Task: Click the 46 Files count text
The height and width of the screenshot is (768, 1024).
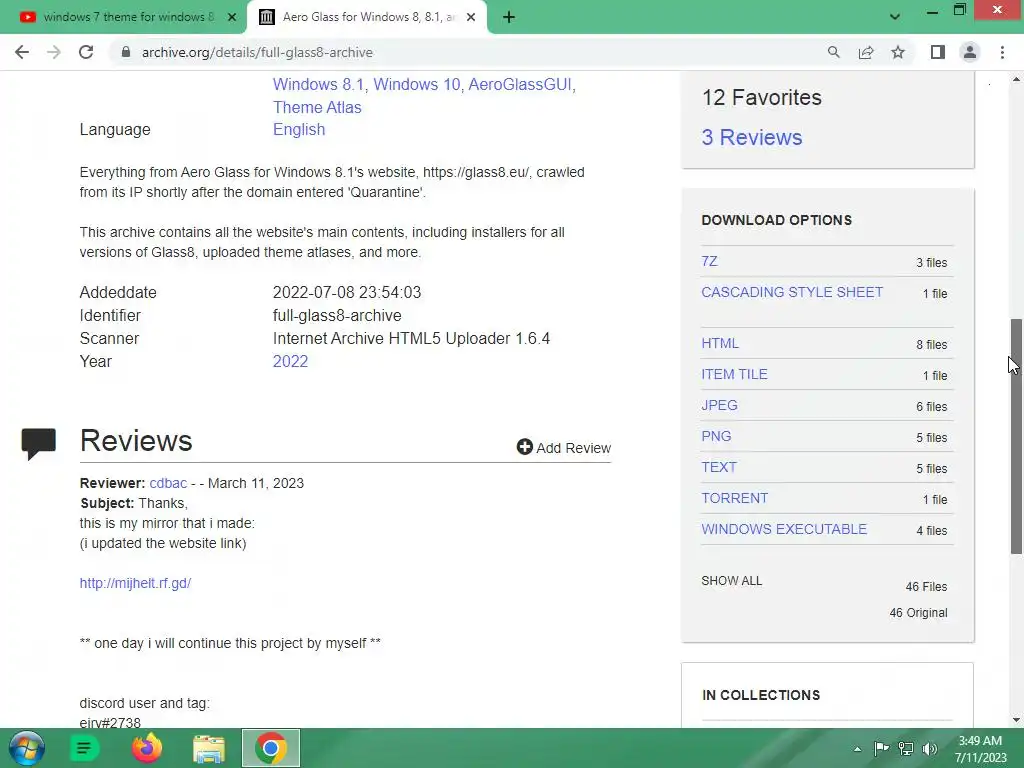Action: click(x=926, y=586)
